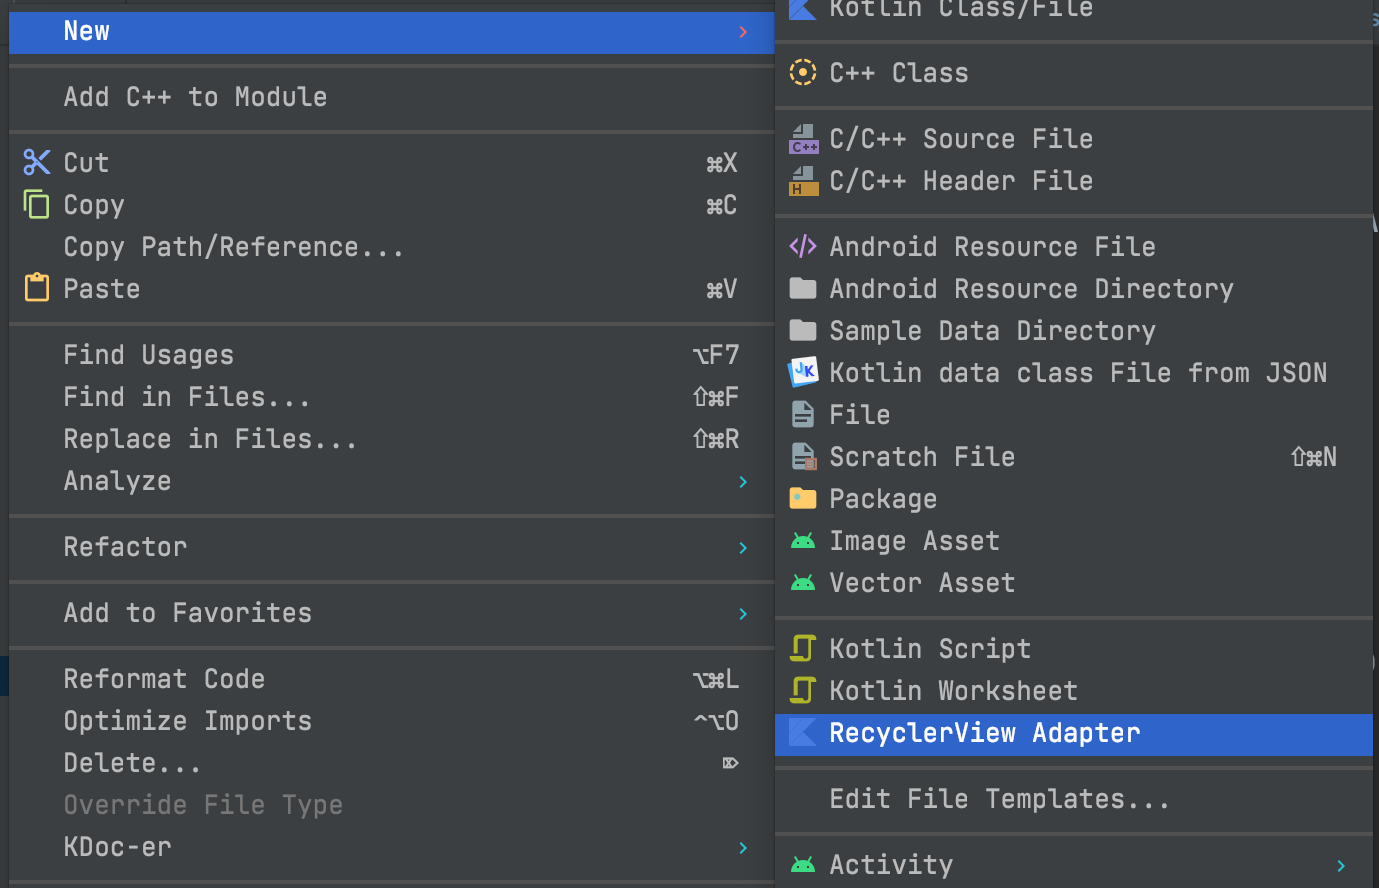Image resolution: width=1379 pixels, height=888 pixels.
Task: Click the Scratch File icon
Action: click(x=804, y=457)
